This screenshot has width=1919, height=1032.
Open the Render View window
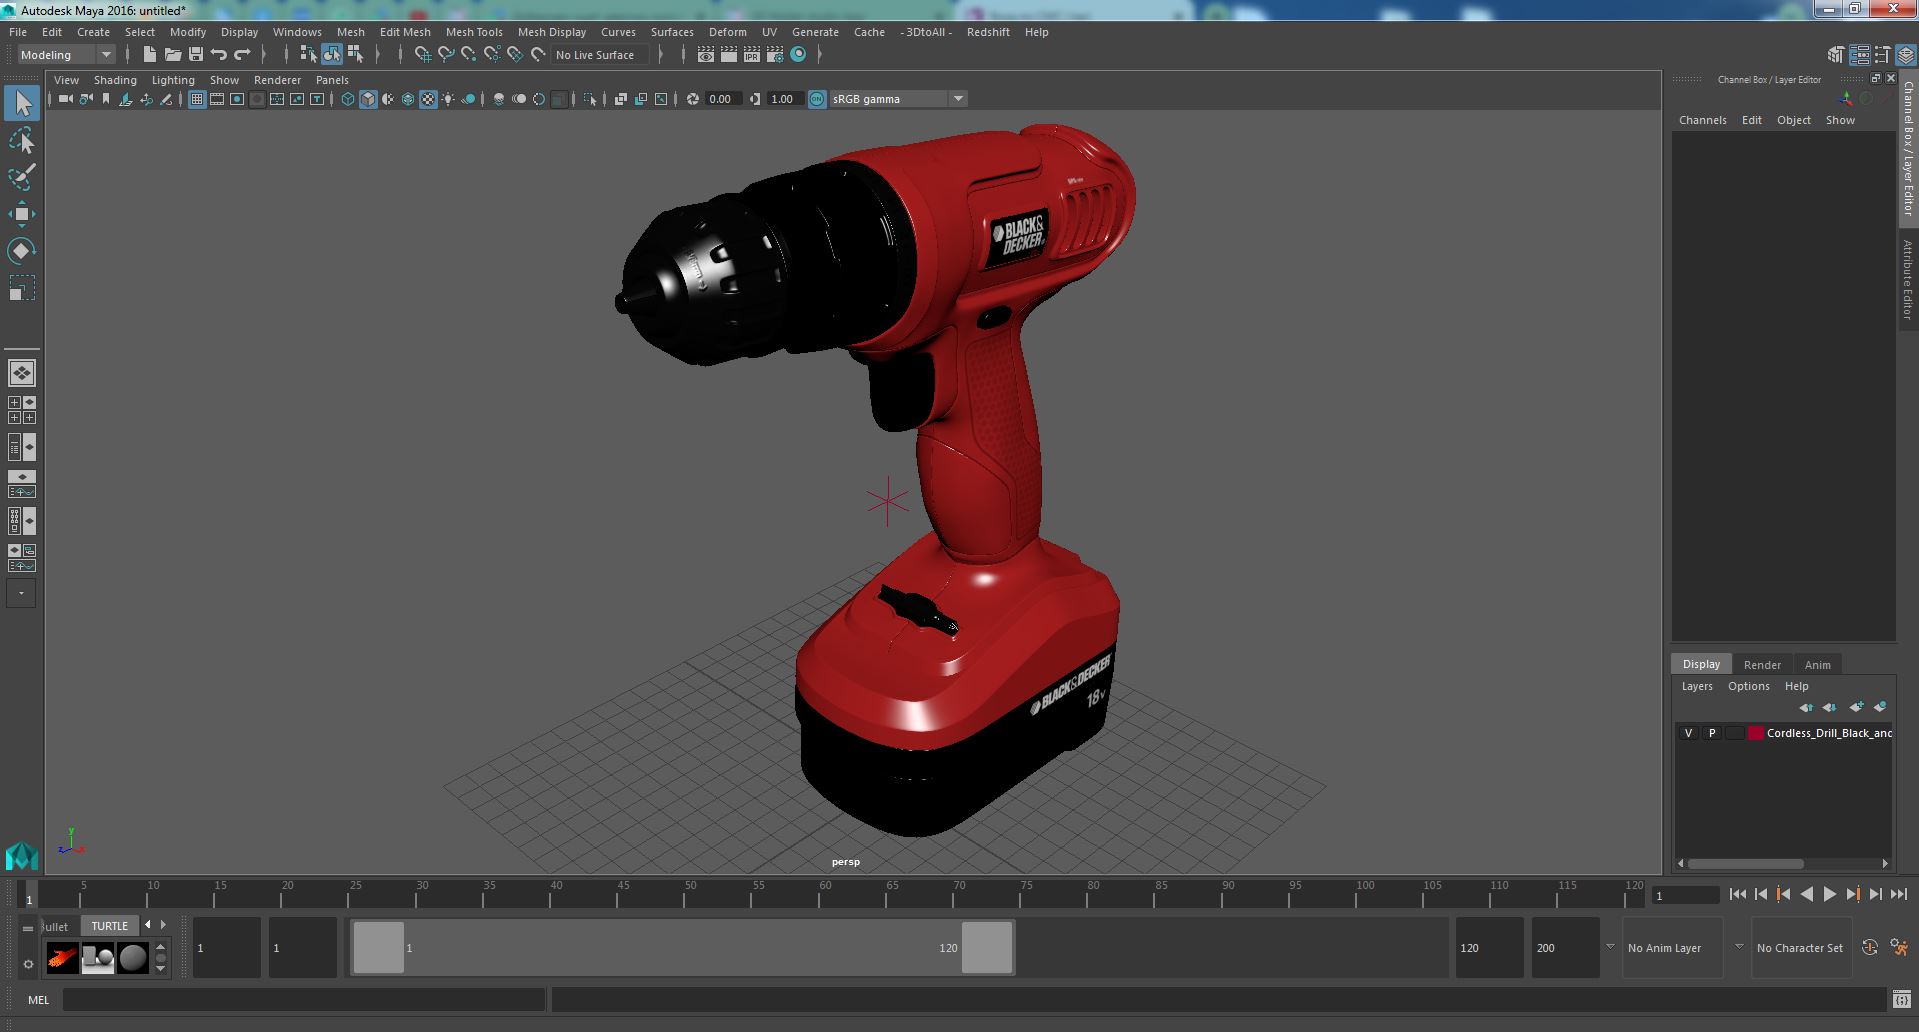click(706, 55)
